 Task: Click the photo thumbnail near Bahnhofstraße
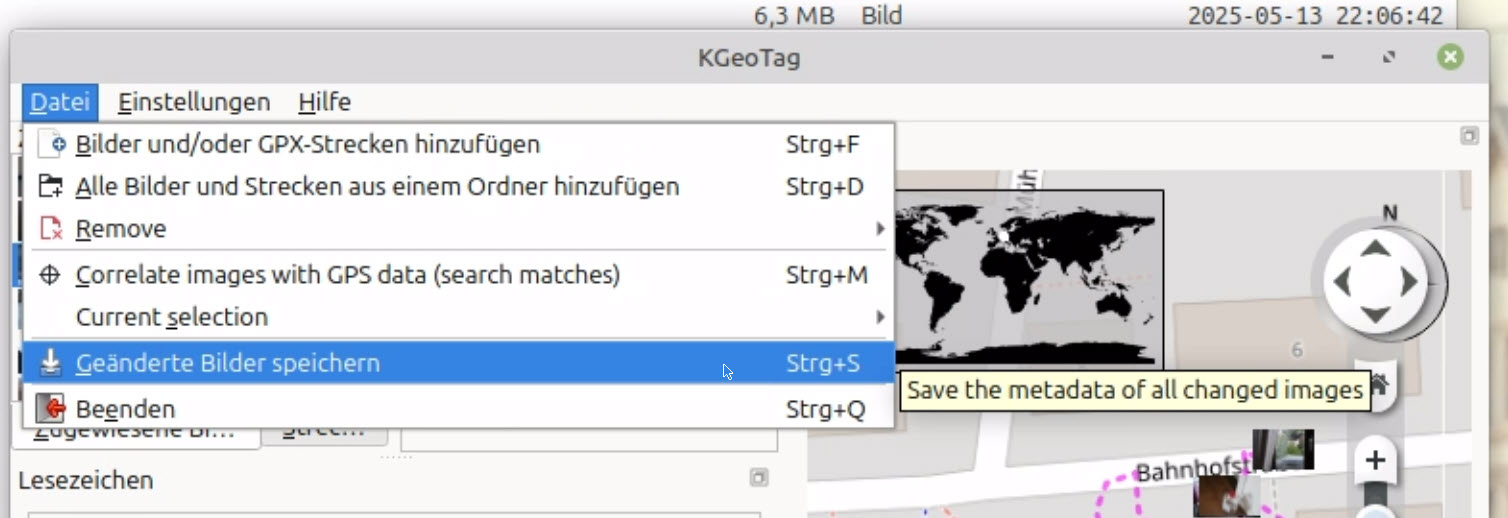(x=1283, y=449)
